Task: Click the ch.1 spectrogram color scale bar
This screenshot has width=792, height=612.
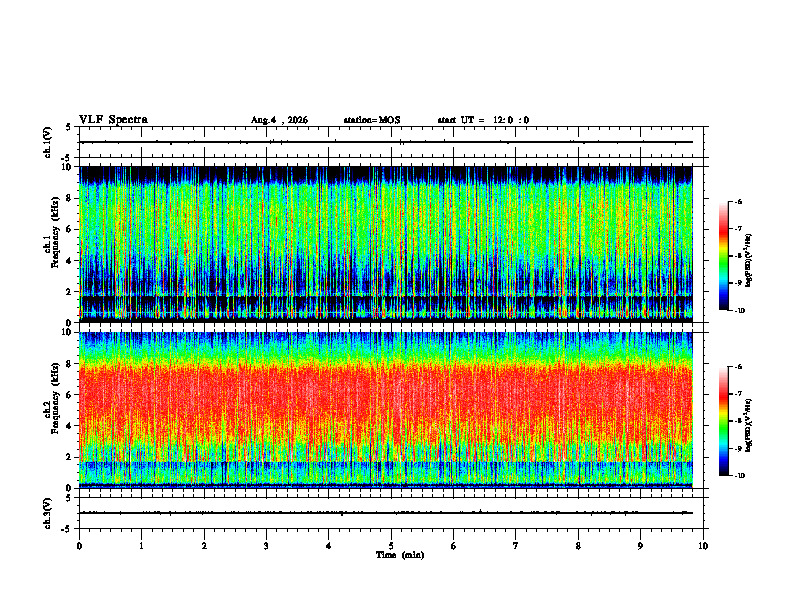Action: point(723,256)
